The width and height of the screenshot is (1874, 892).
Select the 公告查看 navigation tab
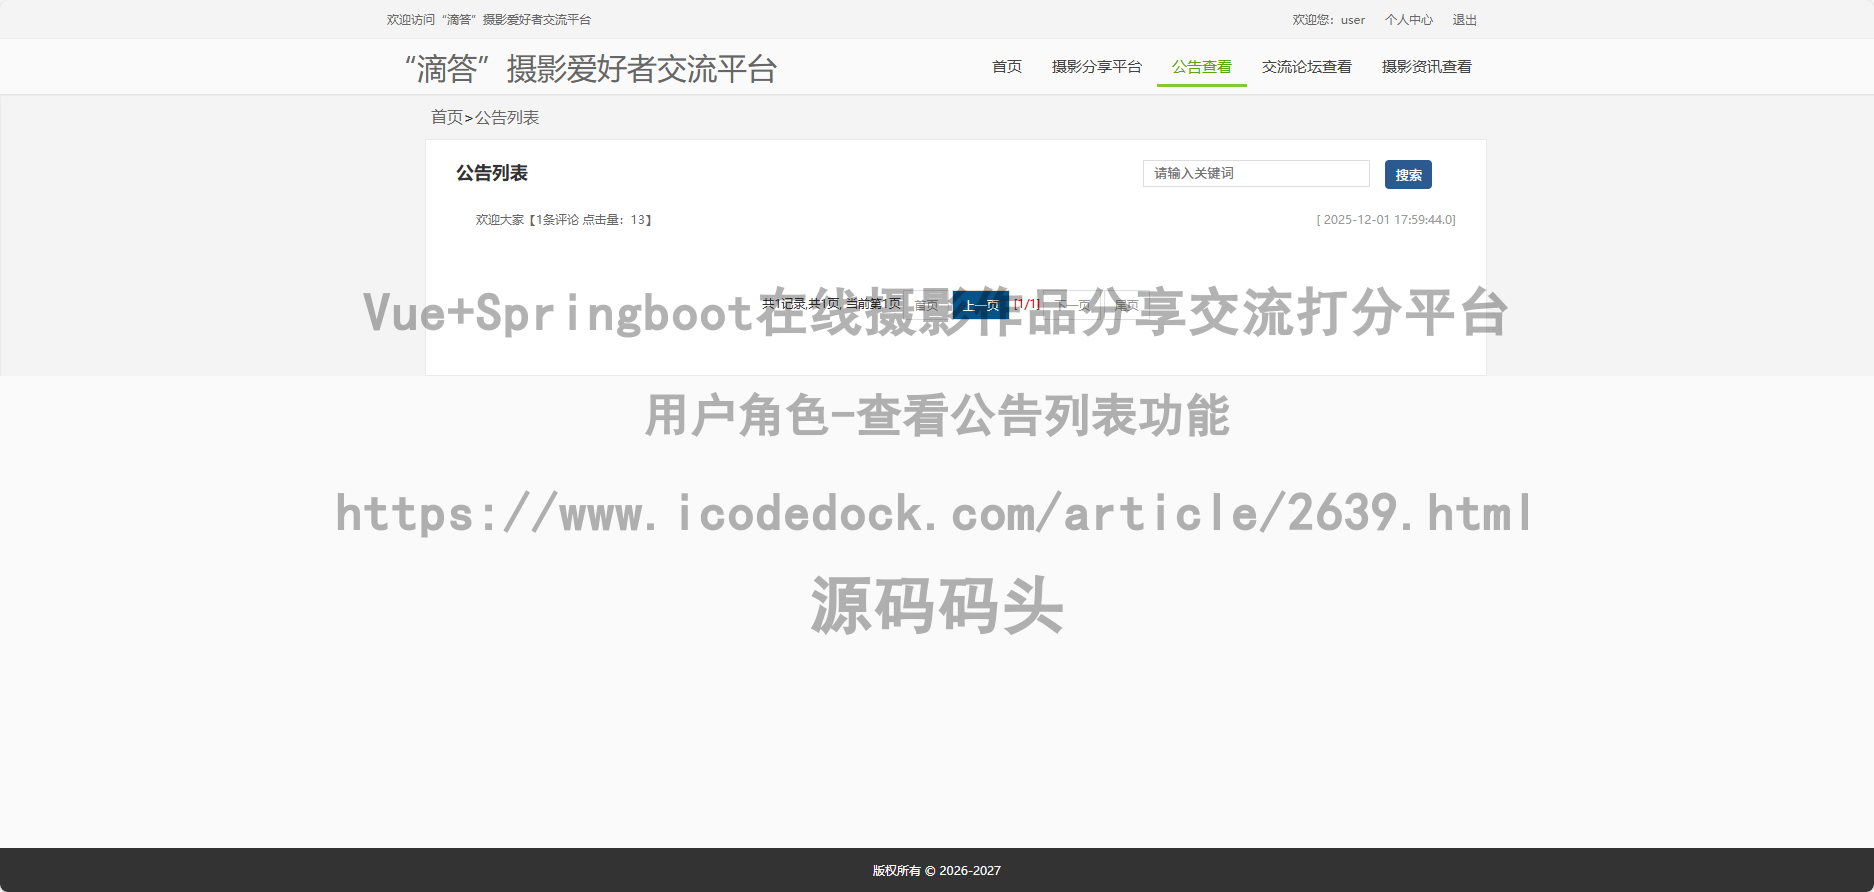1201,67
